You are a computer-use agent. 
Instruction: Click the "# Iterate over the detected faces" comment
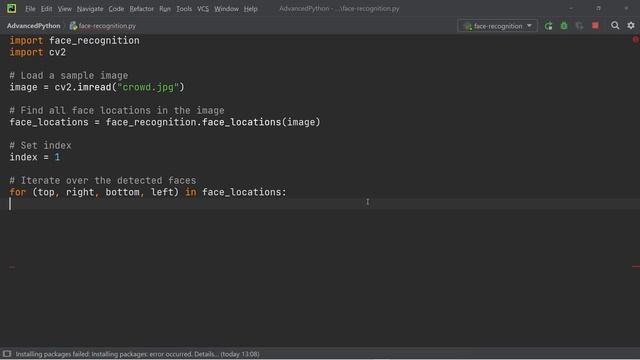[x=102, y=180]
